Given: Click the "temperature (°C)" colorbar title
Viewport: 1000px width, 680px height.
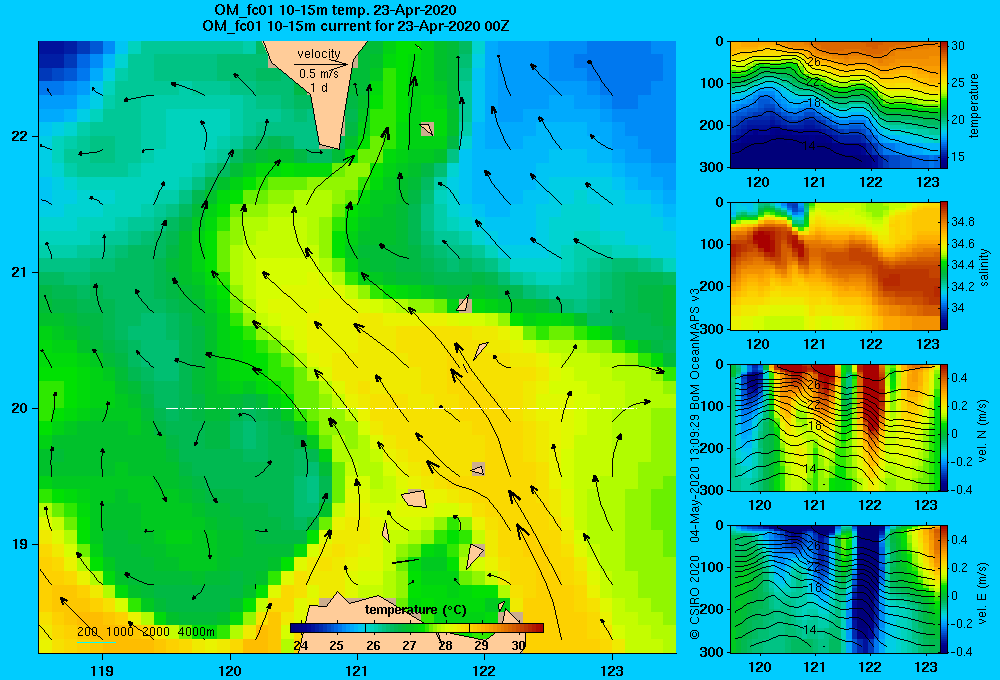Looking at the screenshot, I should coord(415,610).
